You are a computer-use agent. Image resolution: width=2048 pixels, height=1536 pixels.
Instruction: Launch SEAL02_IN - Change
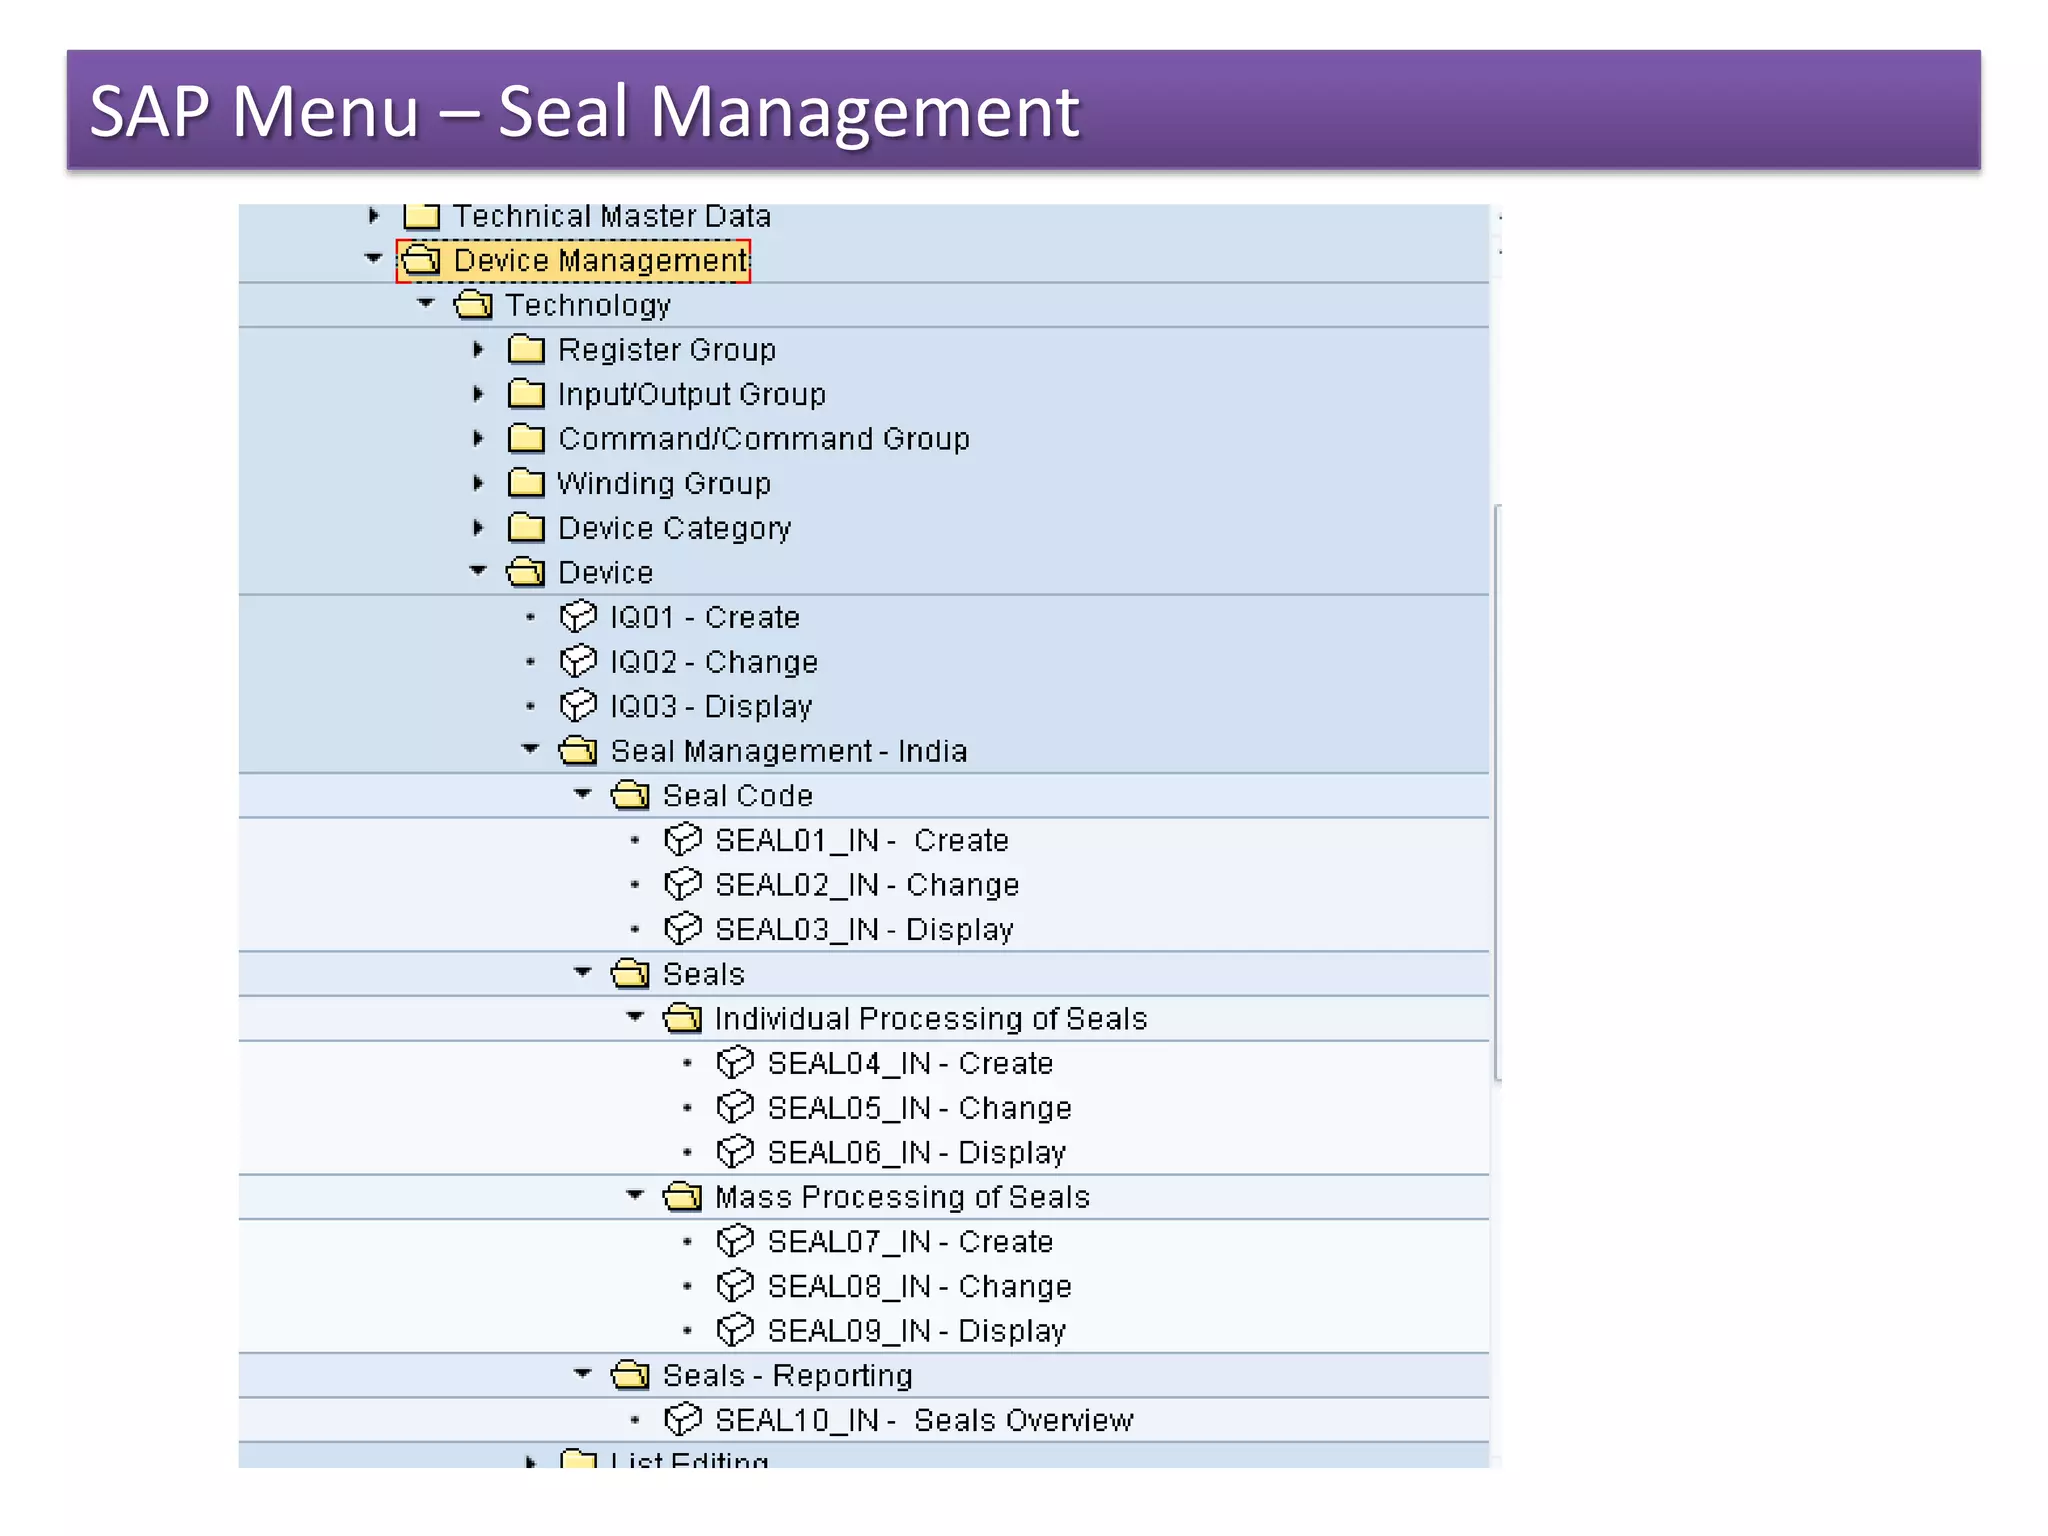[x=867, y=885]
